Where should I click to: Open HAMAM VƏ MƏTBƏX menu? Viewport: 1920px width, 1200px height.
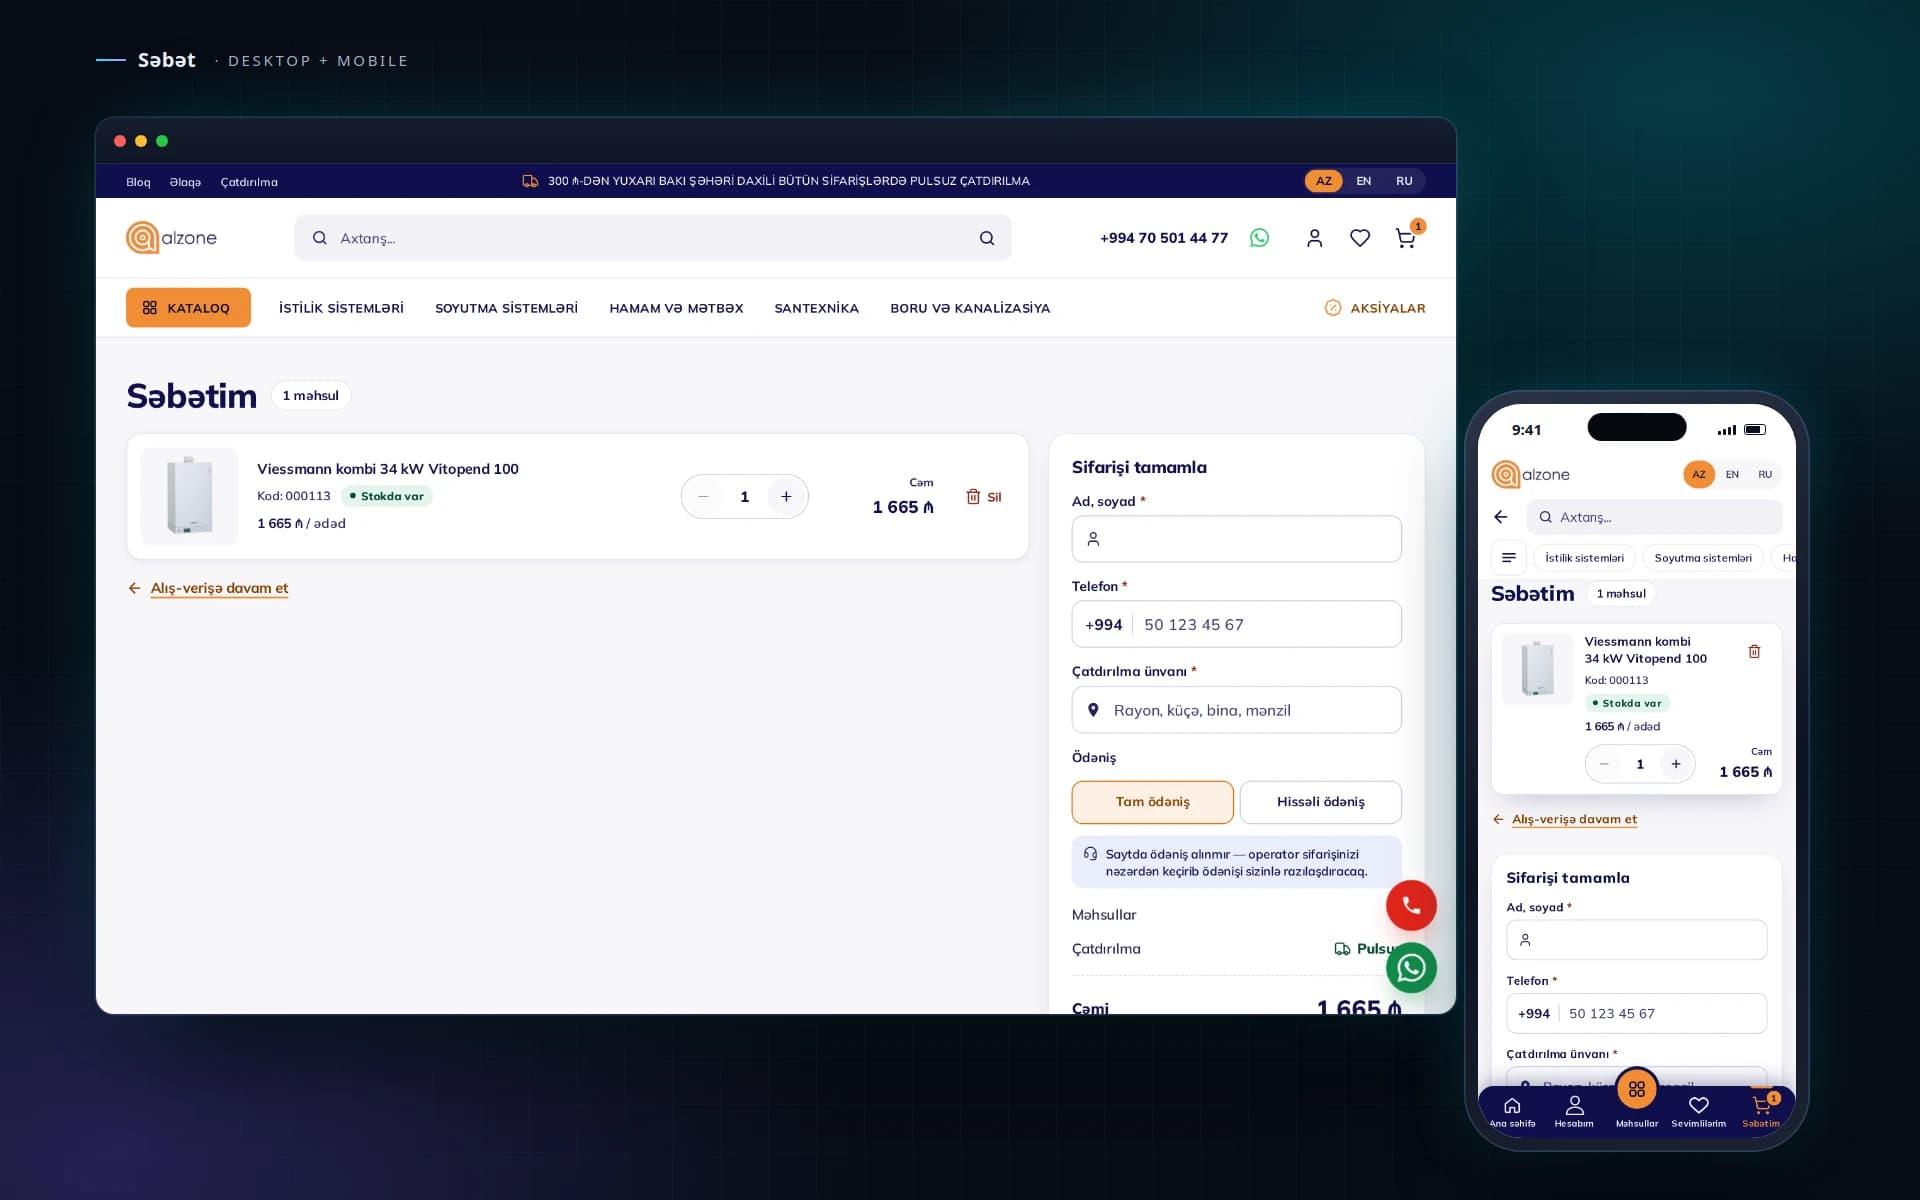pyautogui.click(x=676, y=308)
